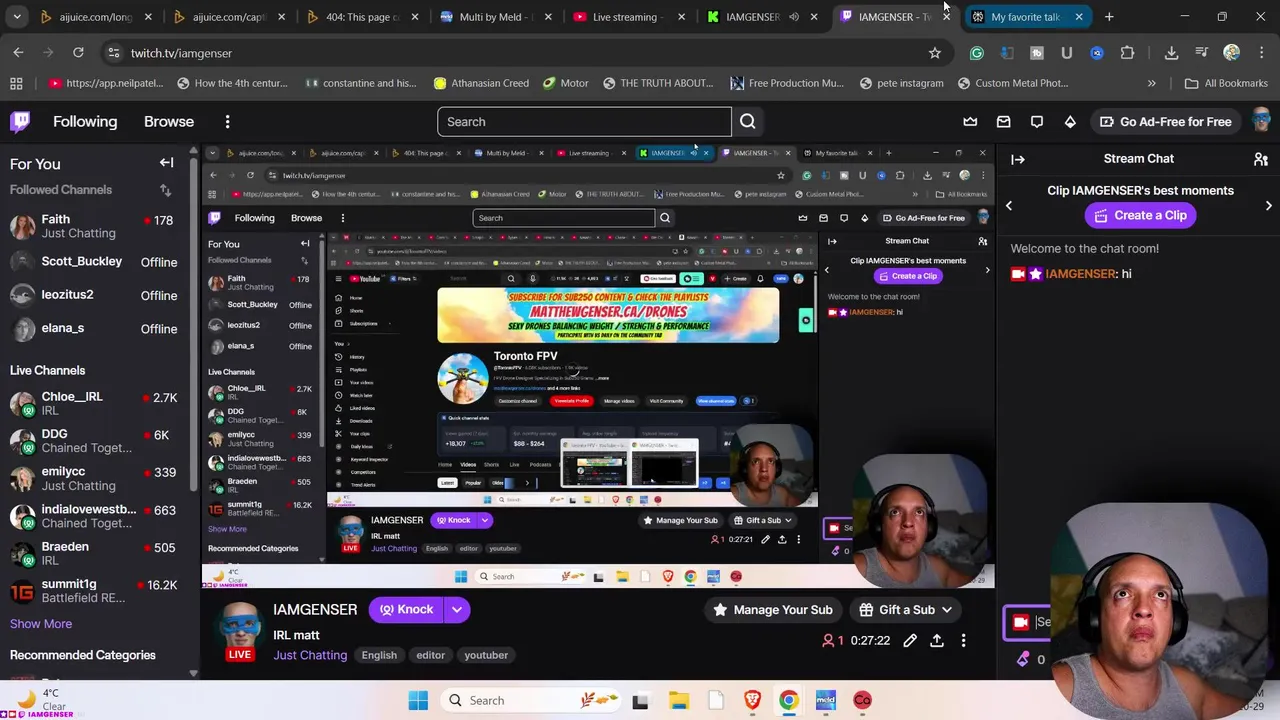Expand the Knock button dropdown arrow
This screenshot has width=1280, height=720.
457,609
